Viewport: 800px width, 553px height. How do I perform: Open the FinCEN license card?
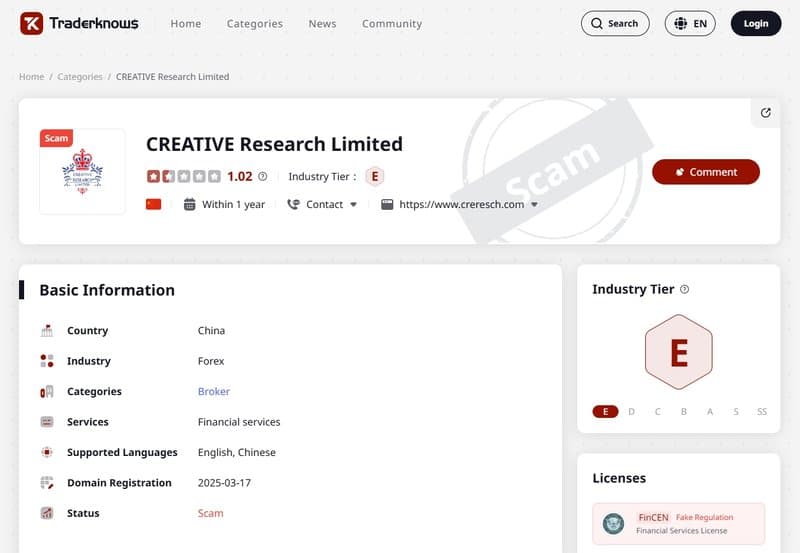point(679,523)
